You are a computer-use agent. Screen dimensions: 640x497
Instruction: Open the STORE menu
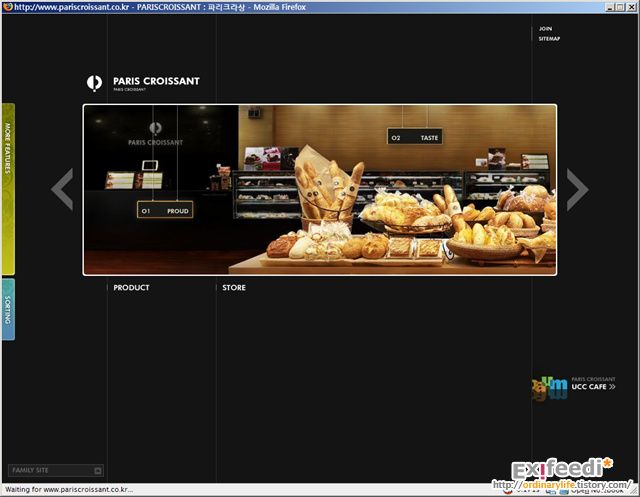[234, 288]
